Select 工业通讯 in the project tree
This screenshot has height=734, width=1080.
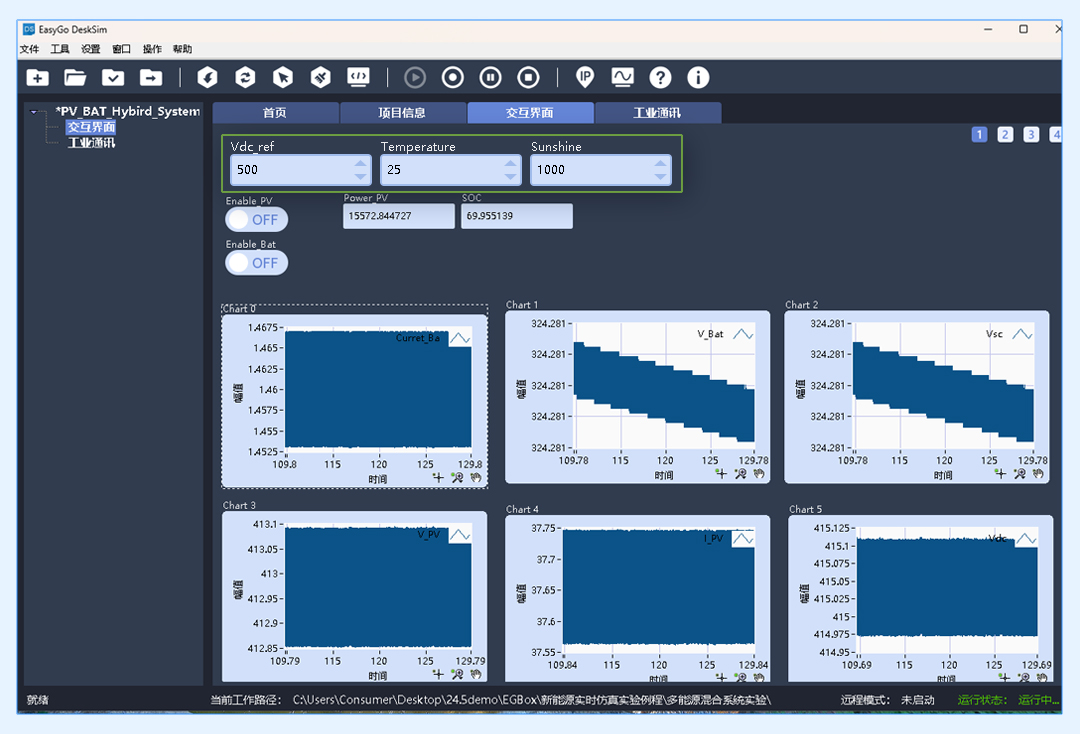click(91, 143)
